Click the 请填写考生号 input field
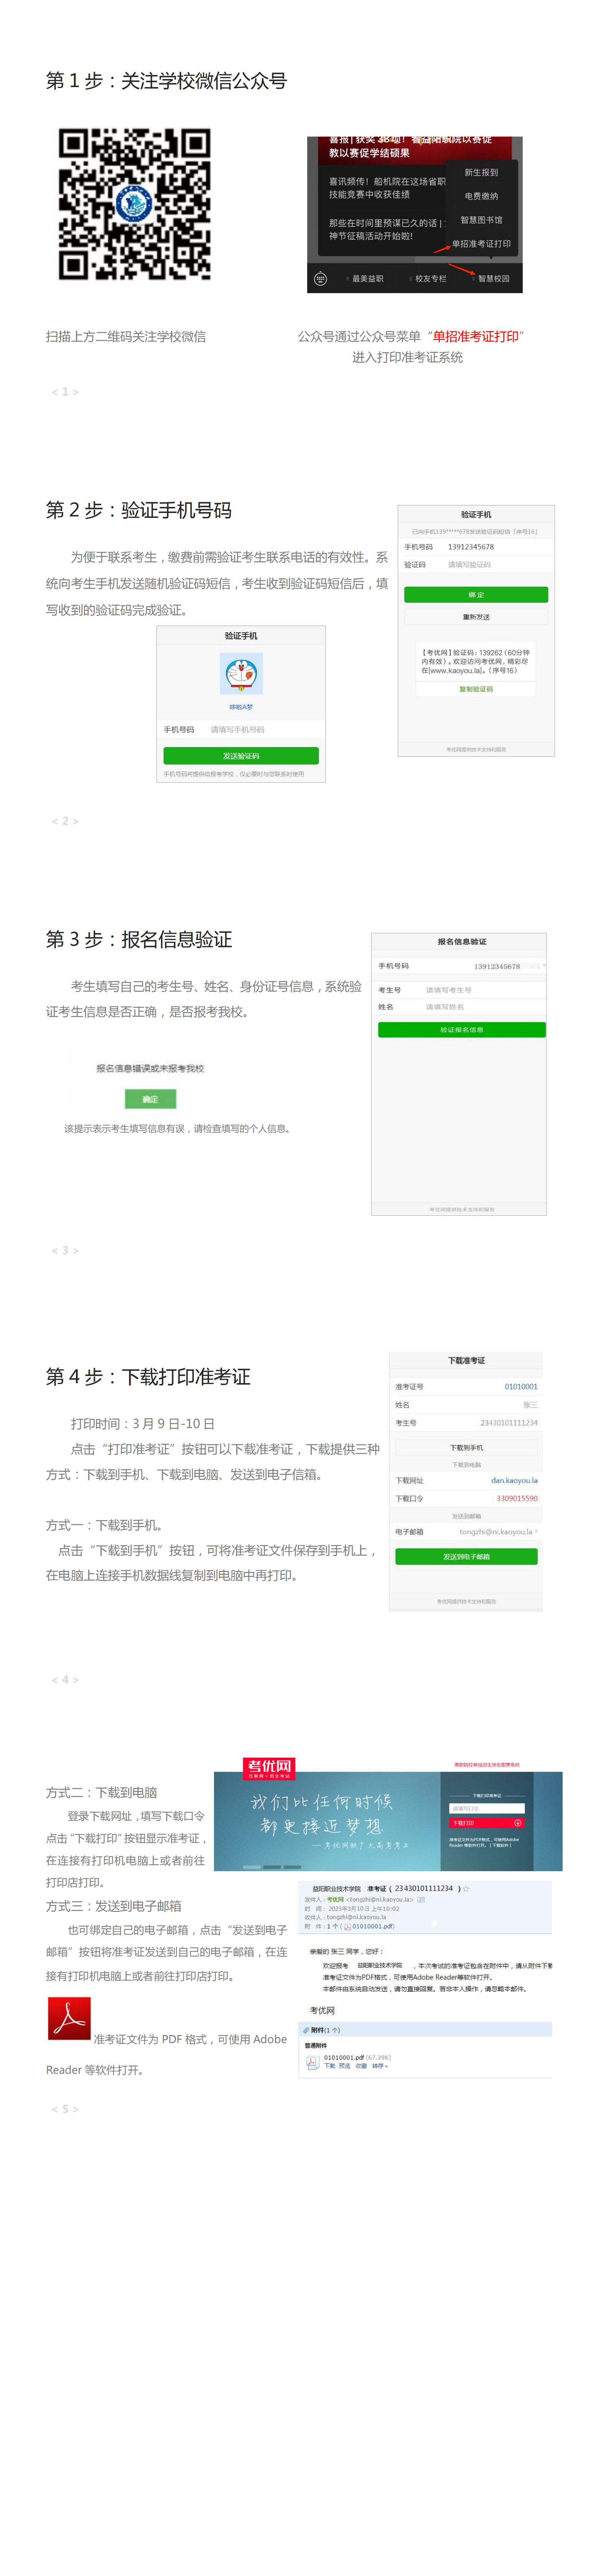The image size is (609, 2576). click(450, 990)
